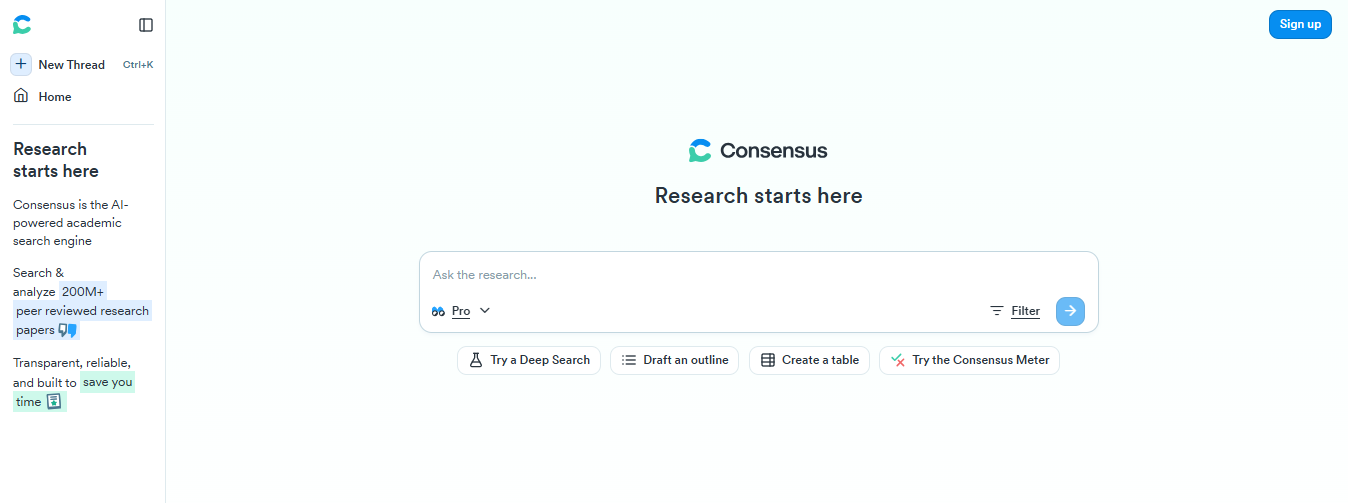Click the Consensus logo in the sidebar

22,25
